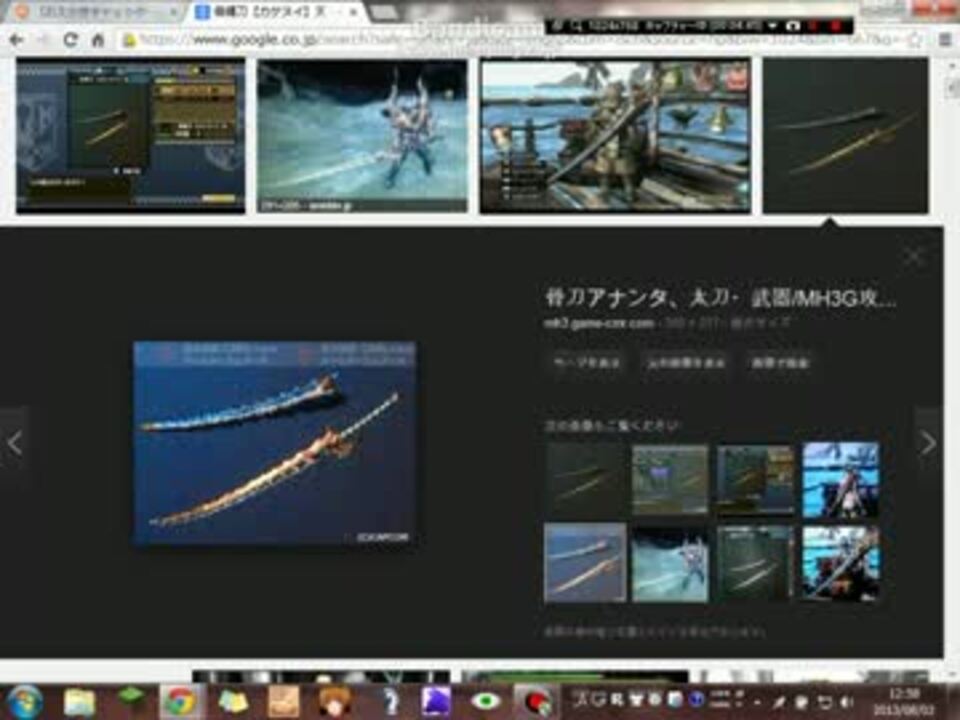Open Google Chrome taskbar icon

(180, 702)
